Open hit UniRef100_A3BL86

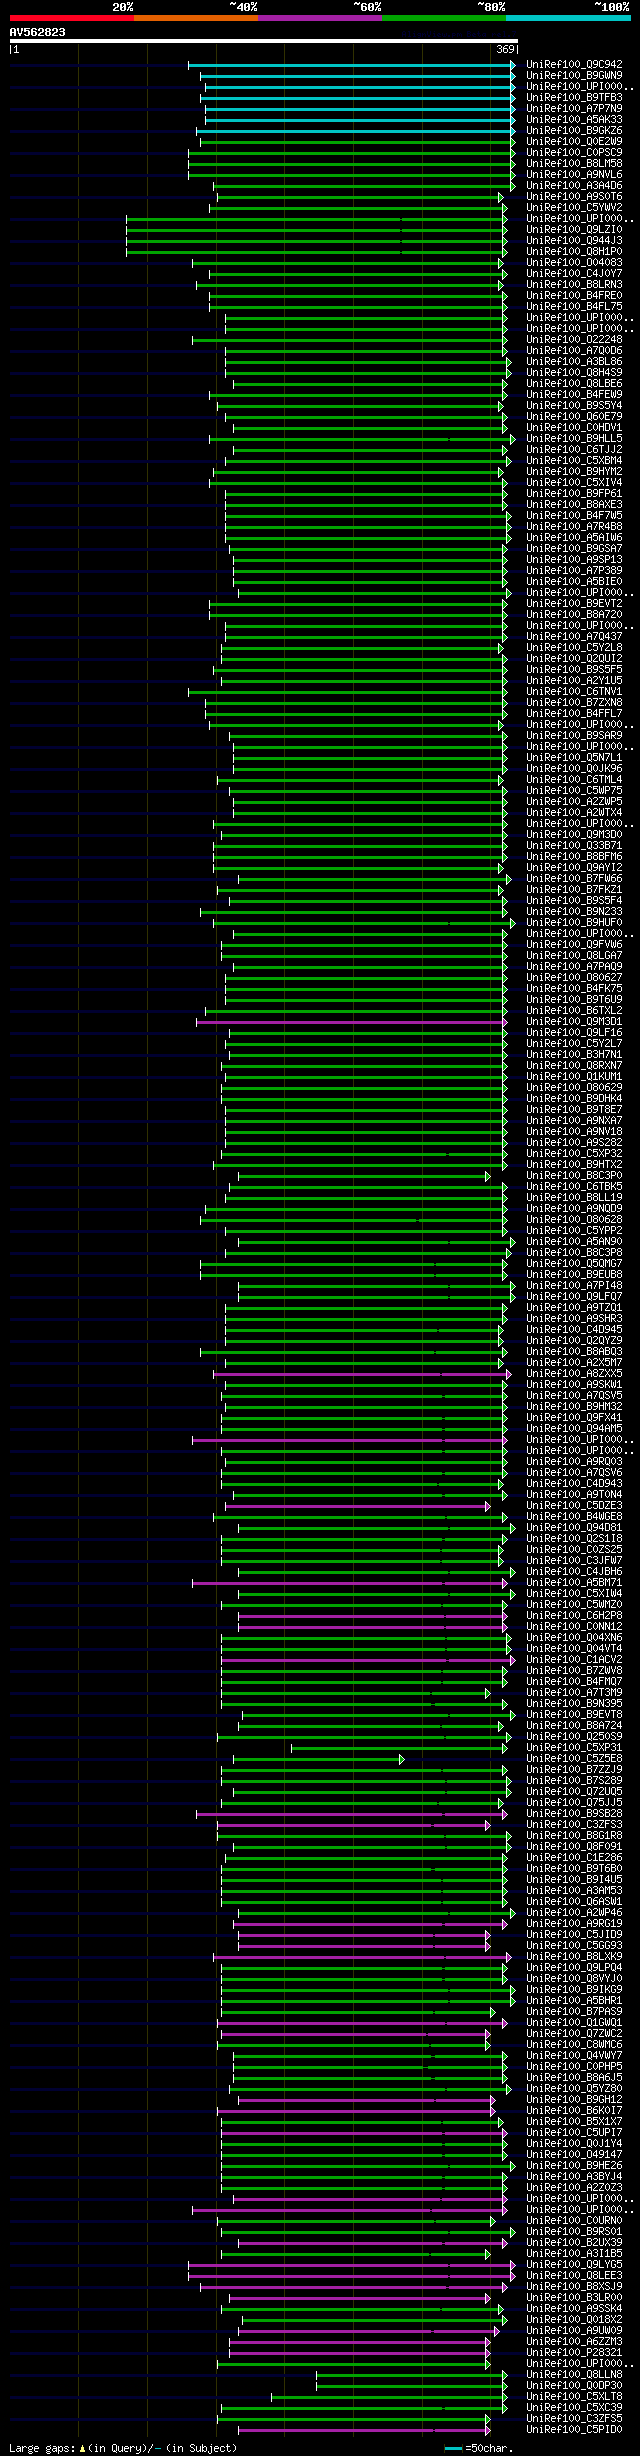coord(574,361)
